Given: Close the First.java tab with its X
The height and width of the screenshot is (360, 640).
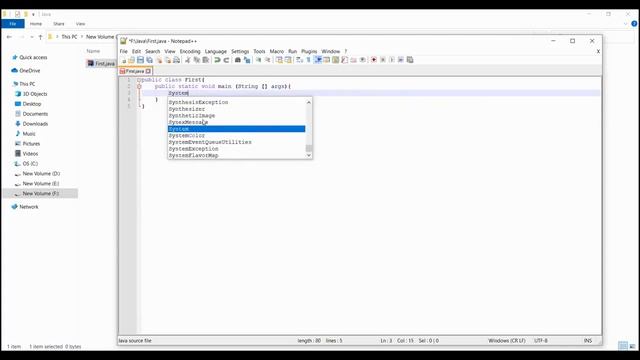Looking at the screenshot, I should coord(148,71).
